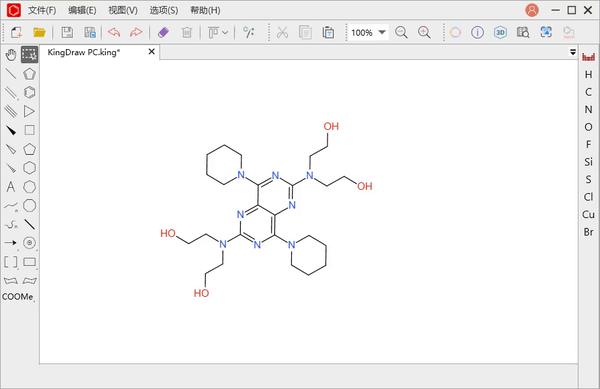The height and width of the screenshot is (389, 600).
Task: Click the Save As icon
Action: point(90,33)
